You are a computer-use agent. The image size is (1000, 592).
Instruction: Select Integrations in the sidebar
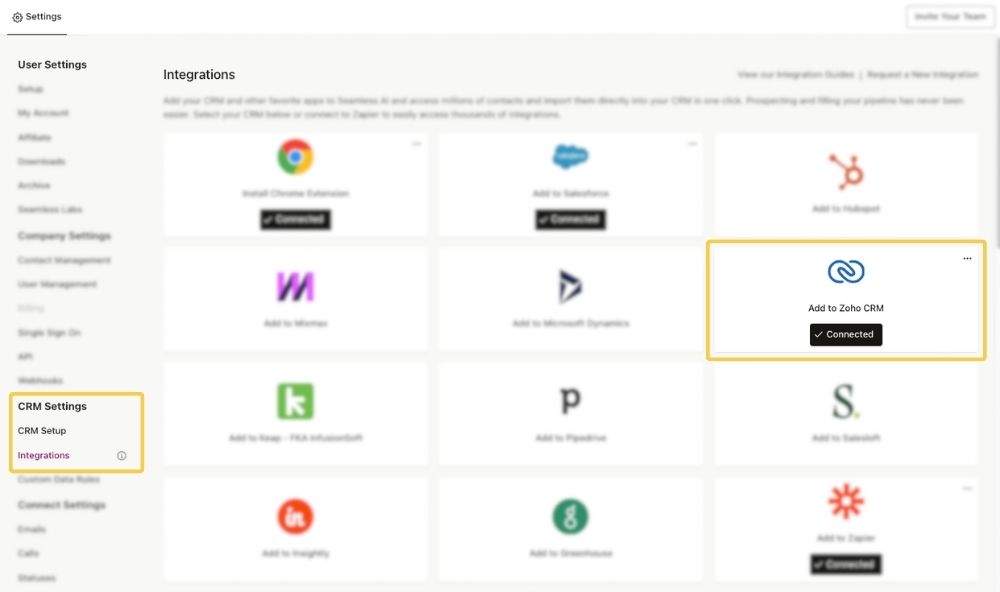coord(43,455)
